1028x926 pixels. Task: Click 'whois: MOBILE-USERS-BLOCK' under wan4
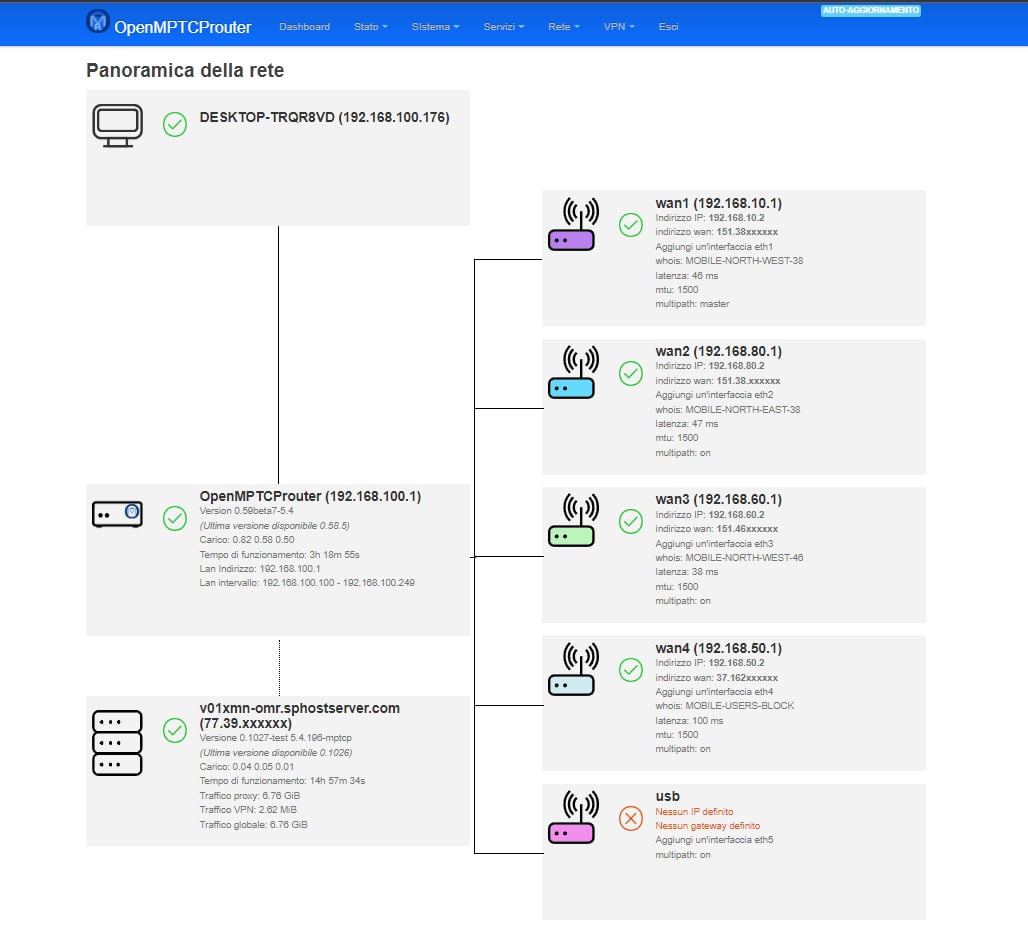coord(724,706)
